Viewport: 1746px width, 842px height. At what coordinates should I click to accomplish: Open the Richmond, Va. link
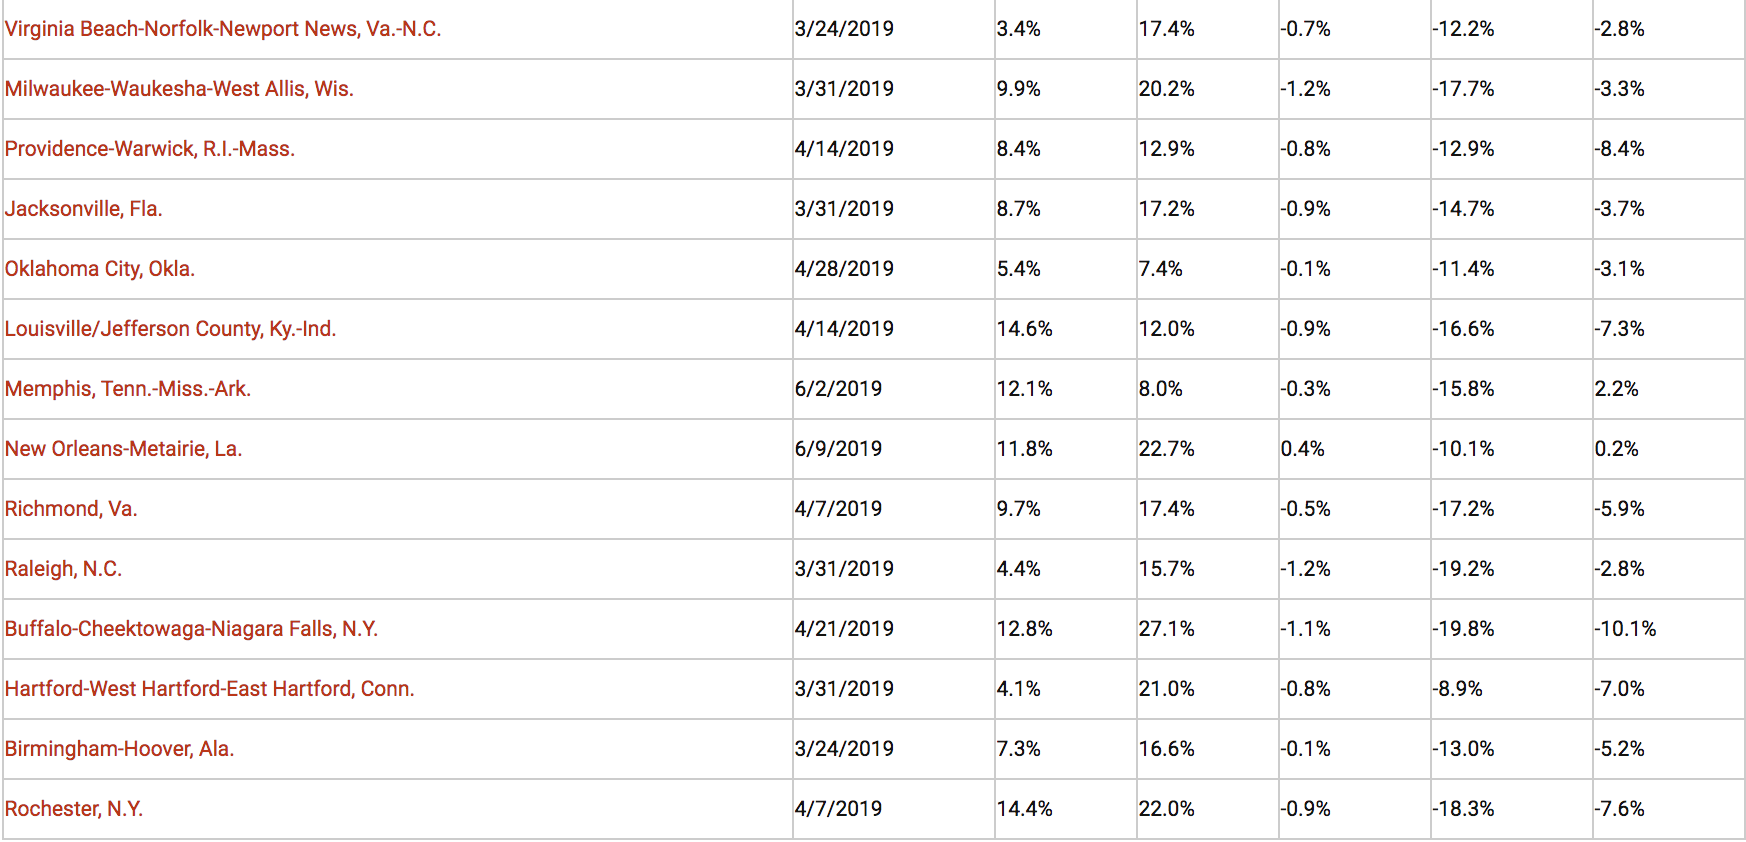71,509
